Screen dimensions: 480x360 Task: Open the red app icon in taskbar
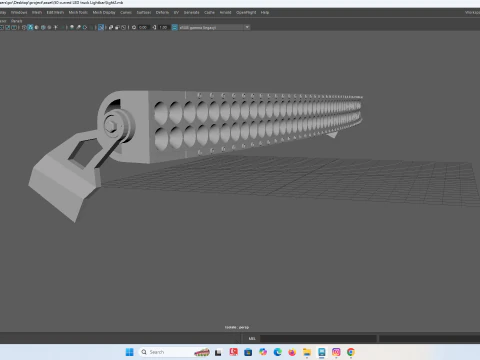click(x=233, y=352)
